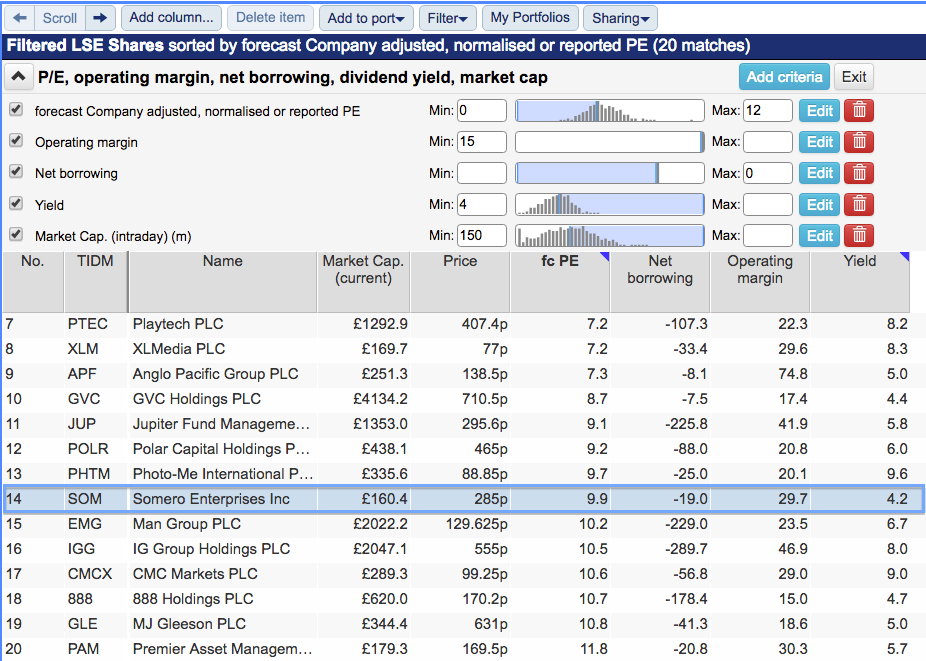The width and height of the screenshot is (926, 661).
Task: Click the Operating margin Min input field
Action: point(481,142)
